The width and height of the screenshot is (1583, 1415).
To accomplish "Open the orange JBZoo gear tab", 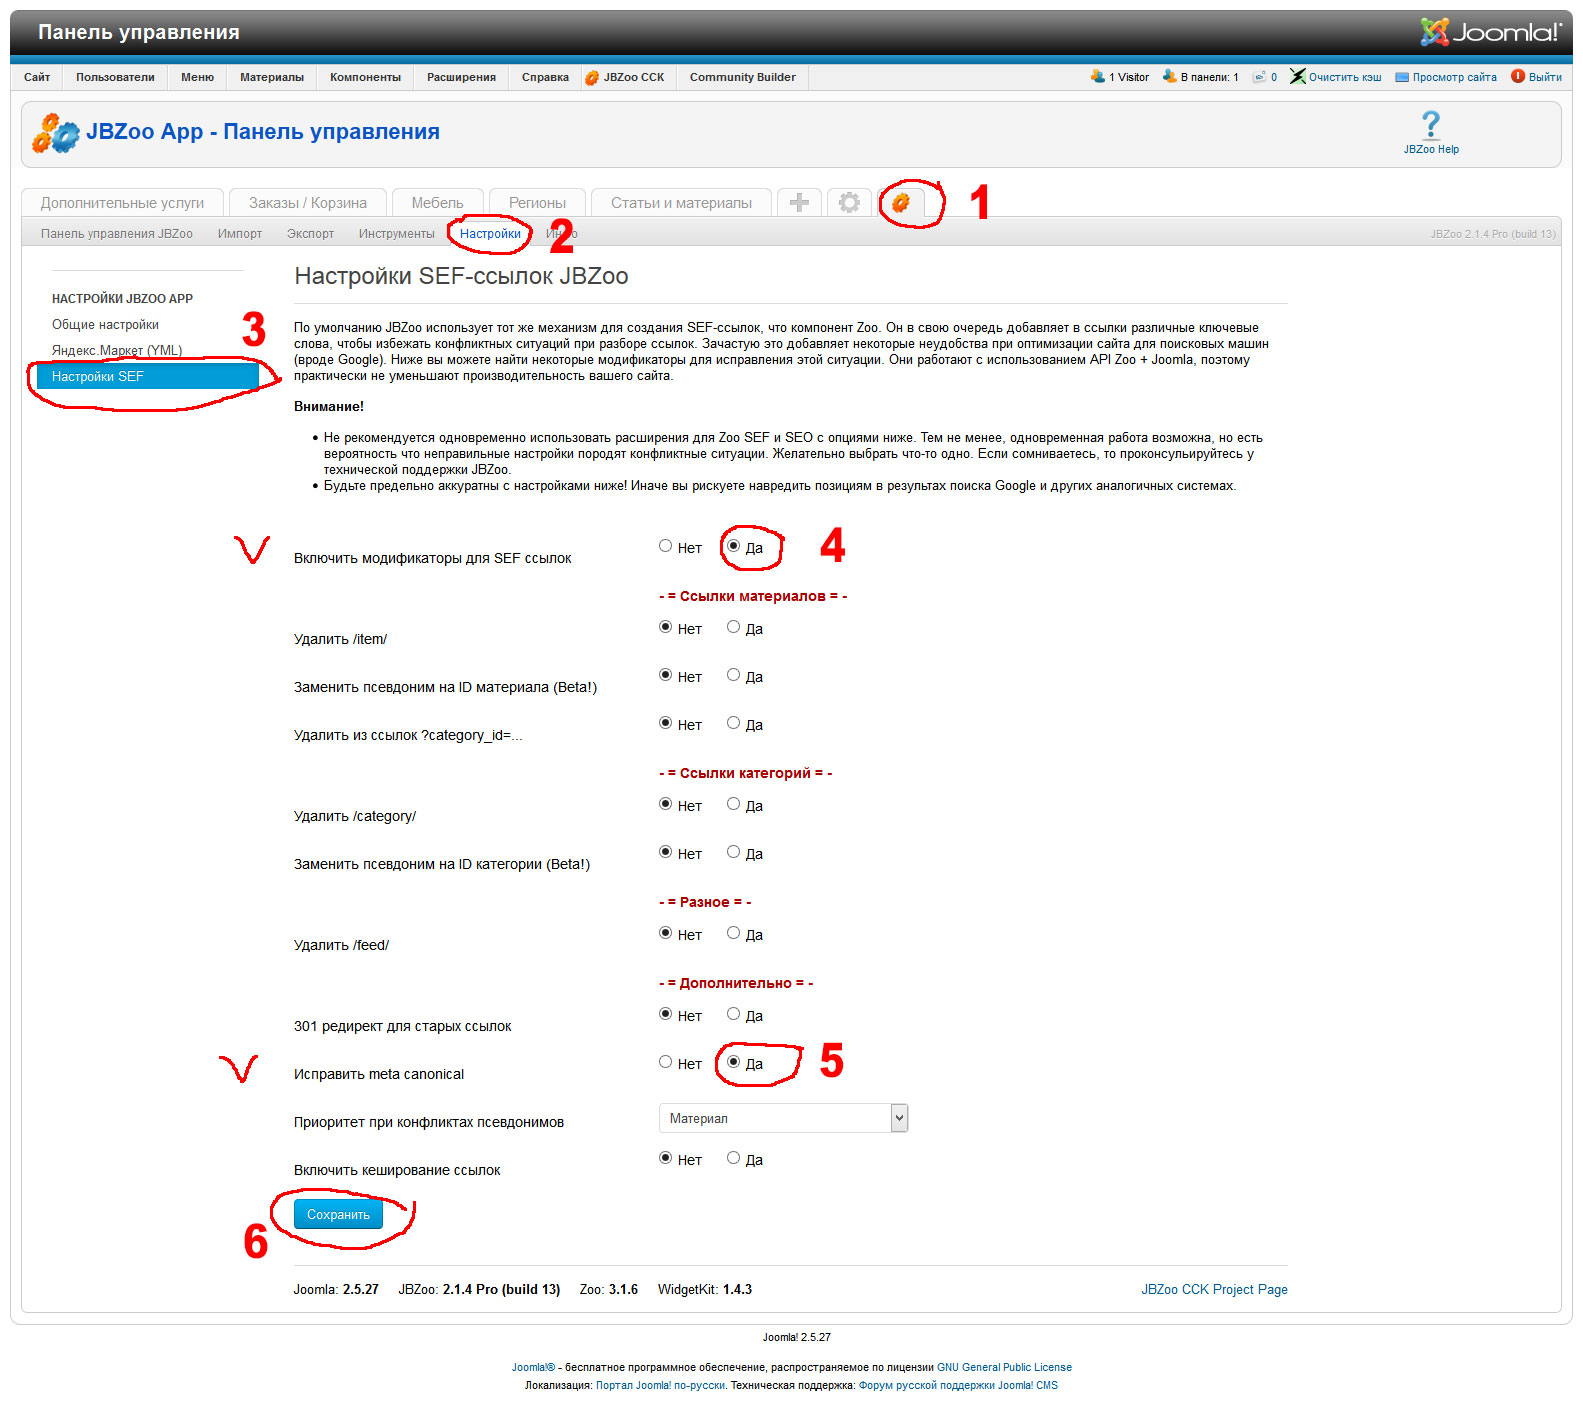I will (901, 203).
